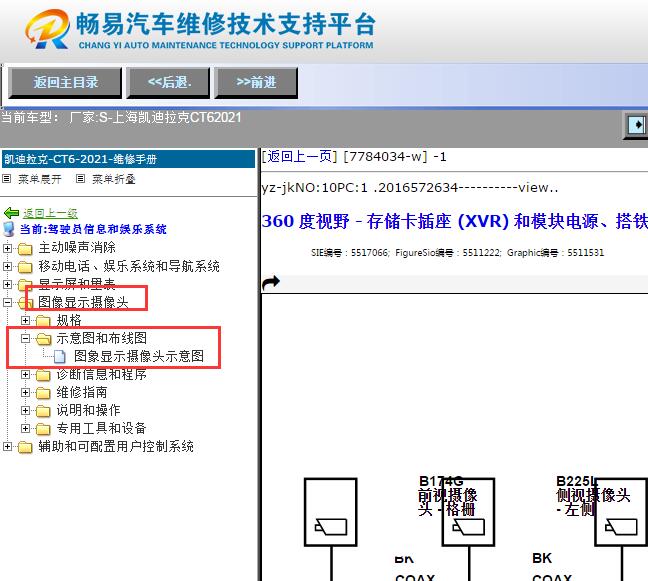Image resolution: width=648 pixels, height=581 pixels.
Task: Click the 菜单折叠 list icon
Action: tap(80, 179)
